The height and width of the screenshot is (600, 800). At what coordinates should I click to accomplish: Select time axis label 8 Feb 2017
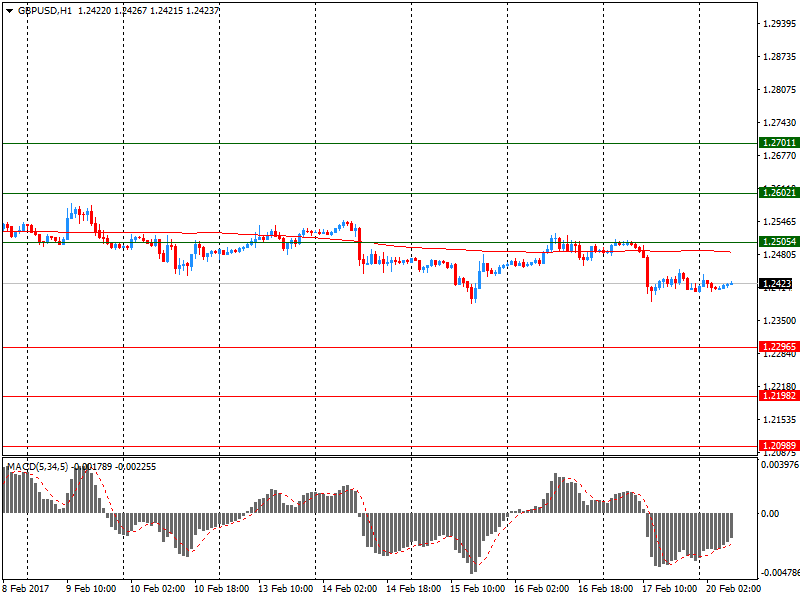pos(26,589)
